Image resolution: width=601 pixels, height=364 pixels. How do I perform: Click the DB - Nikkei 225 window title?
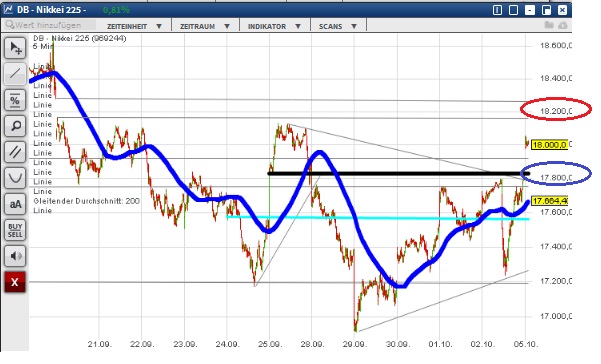(x=51, y=10)
